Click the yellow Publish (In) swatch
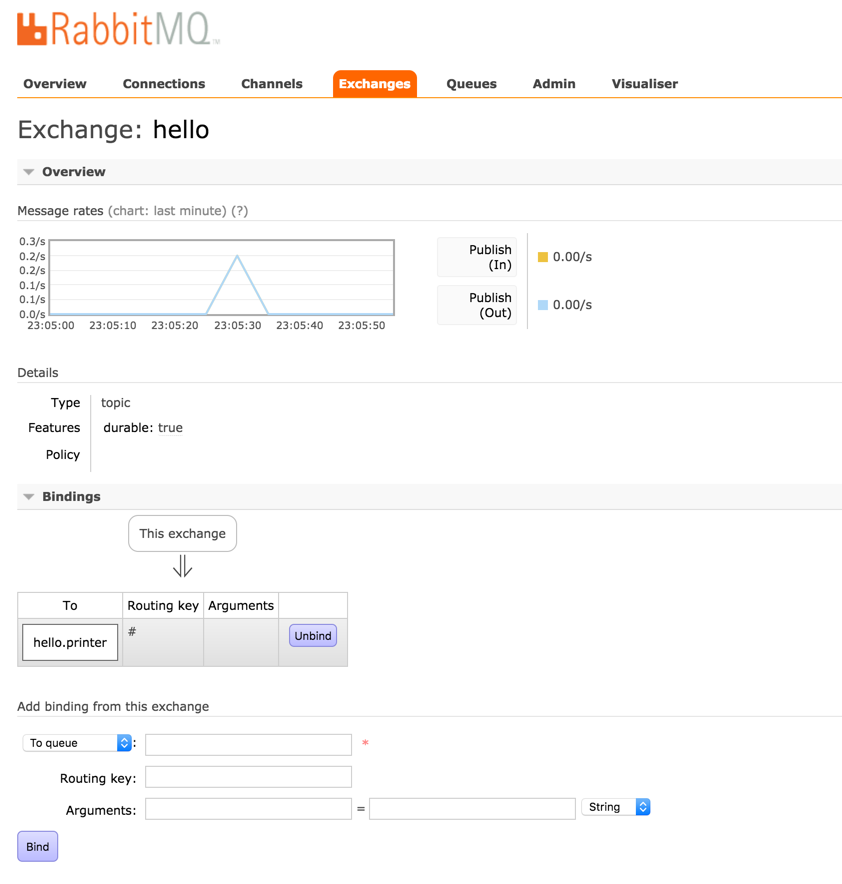Viewport: 842px width, 884px height. tap(543, 257)
